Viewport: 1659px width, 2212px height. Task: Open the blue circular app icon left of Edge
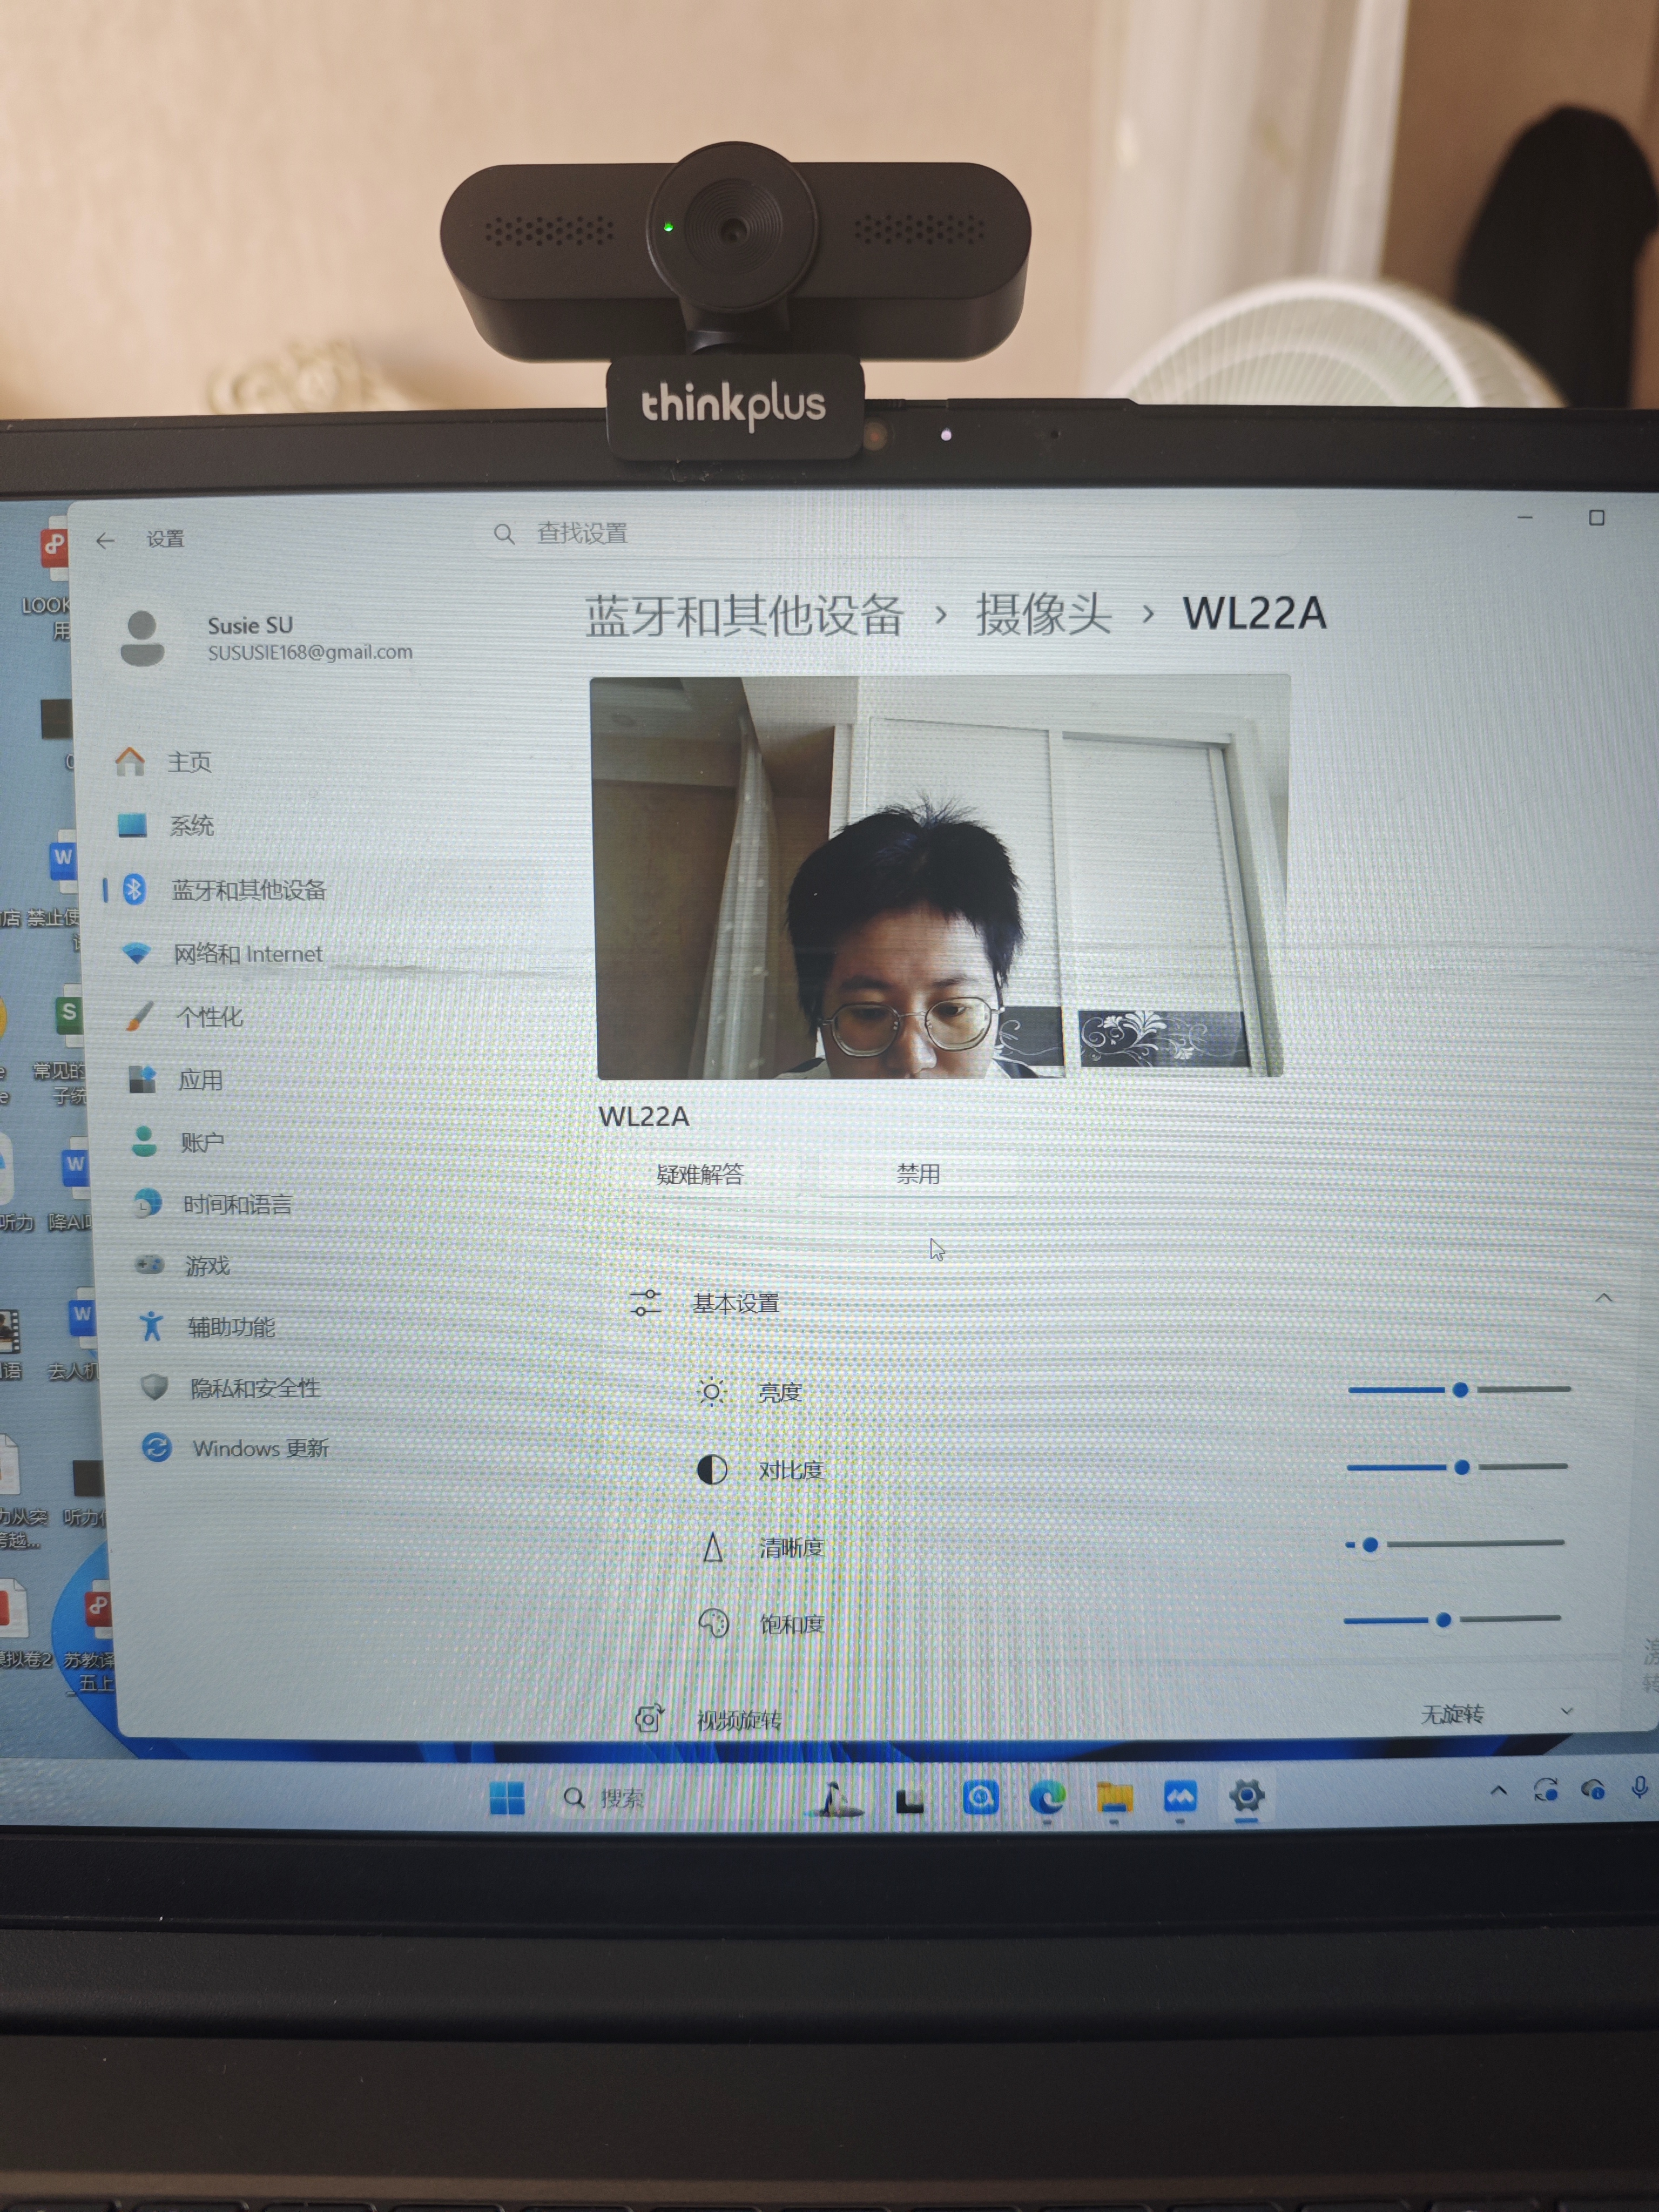click(980, 1798)
